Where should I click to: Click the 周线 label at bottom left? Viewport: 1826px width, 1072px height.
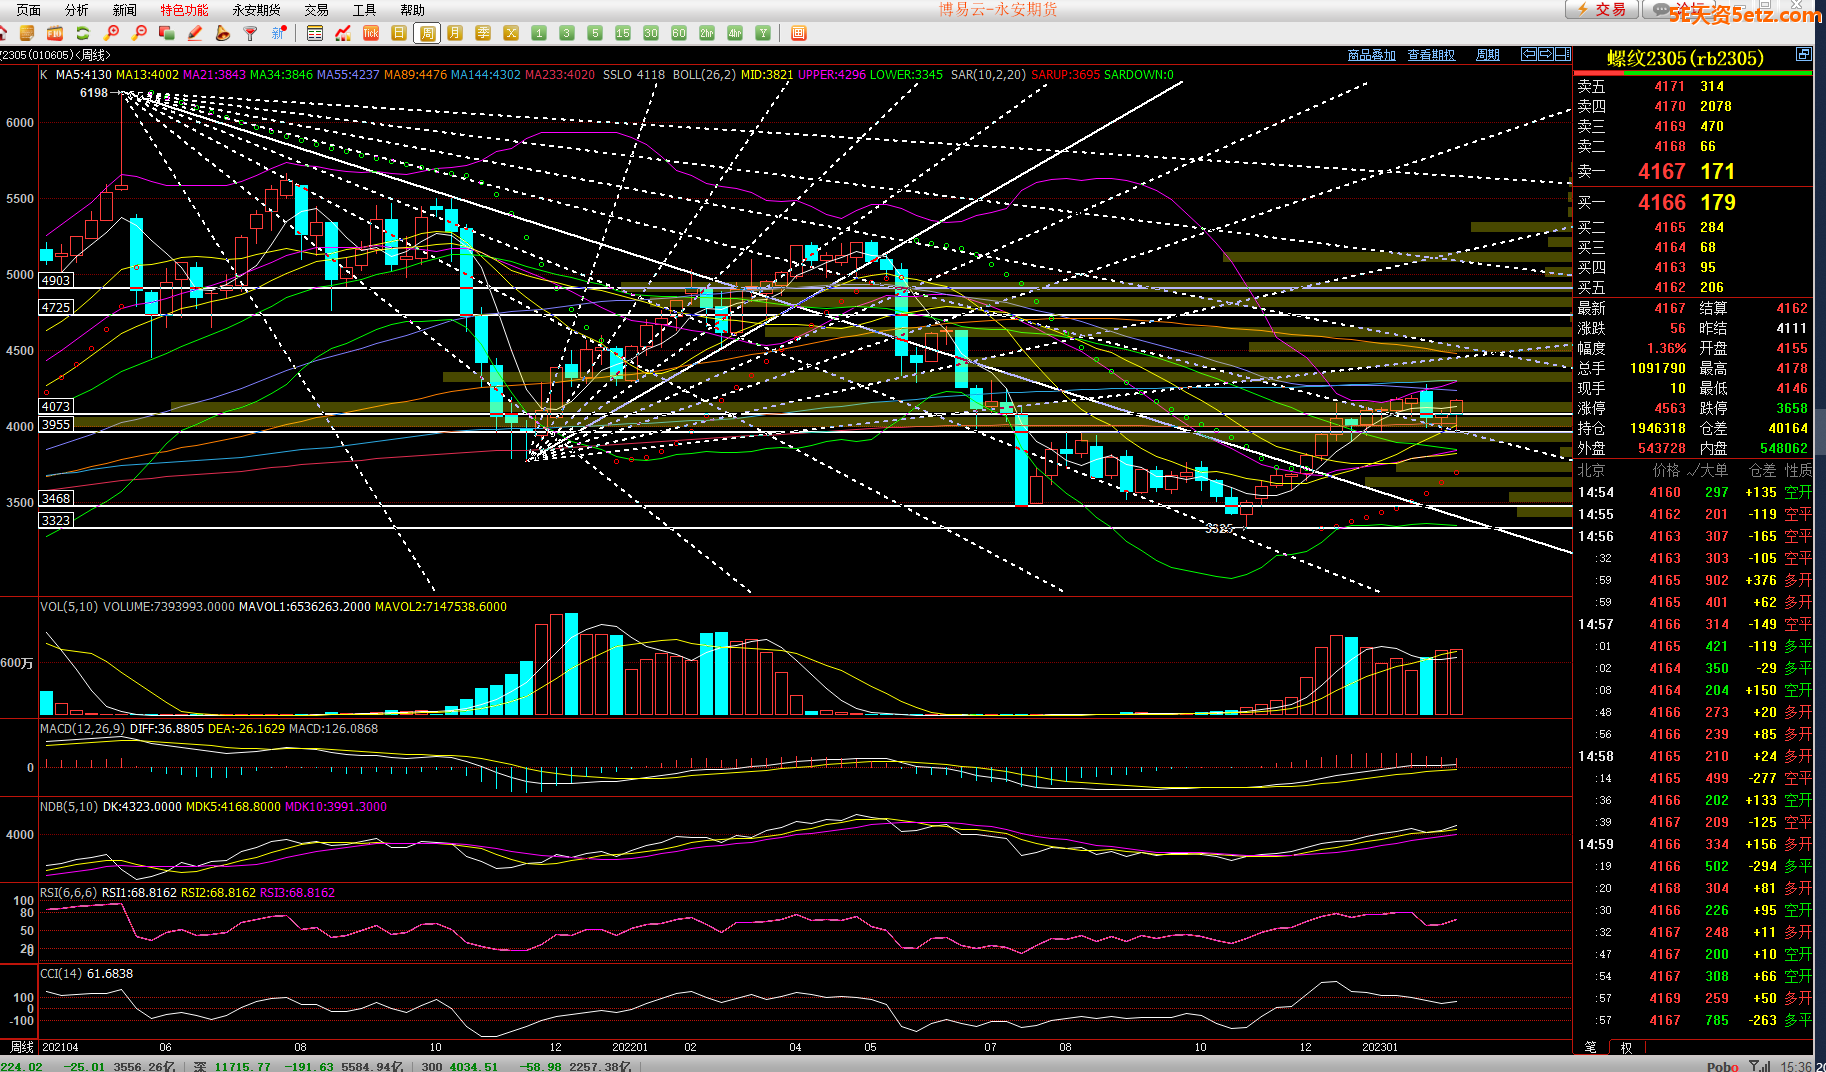click(x=21, y=1047)
